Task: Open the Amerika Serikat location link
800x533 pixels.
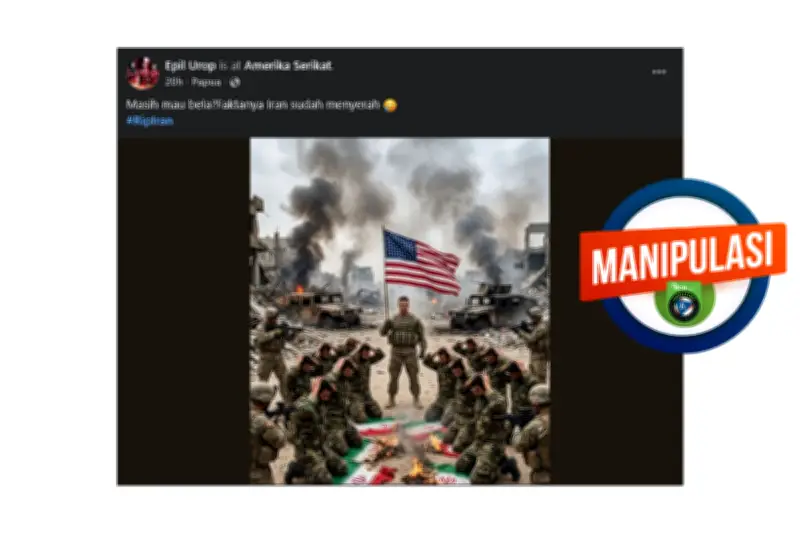Action: [288, 65]
